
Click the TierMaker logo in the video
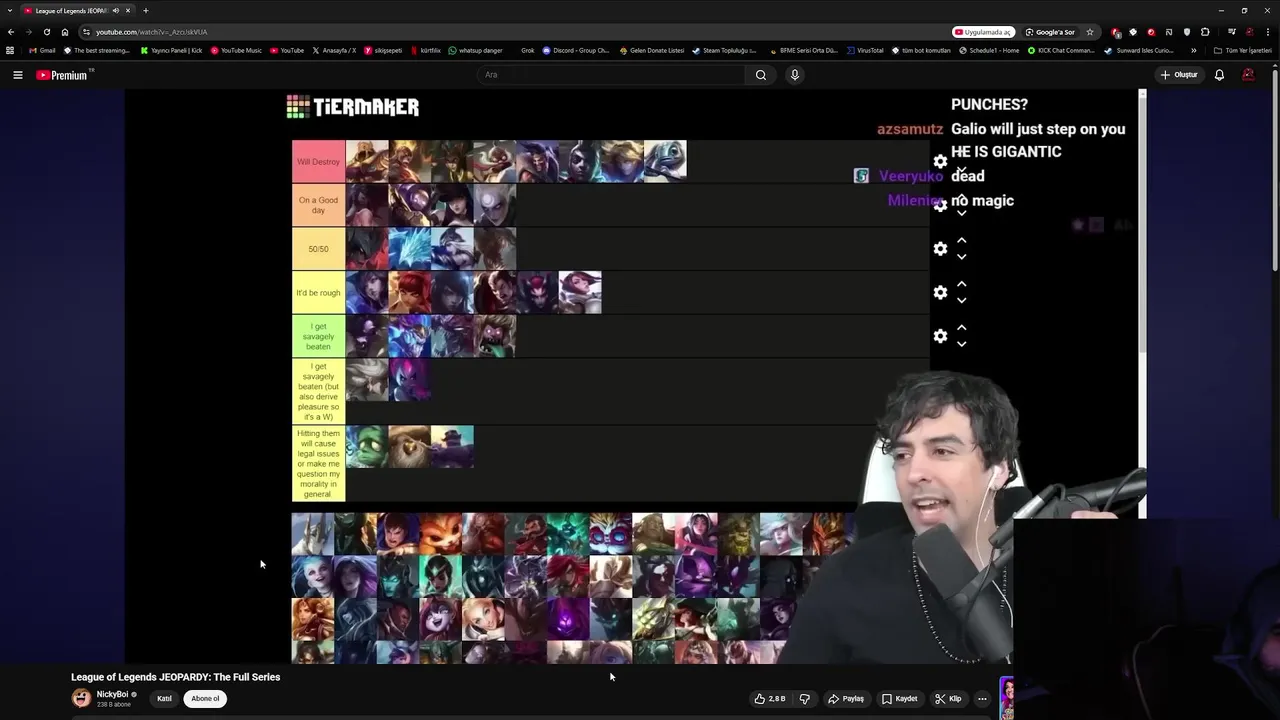coord(353,107)
